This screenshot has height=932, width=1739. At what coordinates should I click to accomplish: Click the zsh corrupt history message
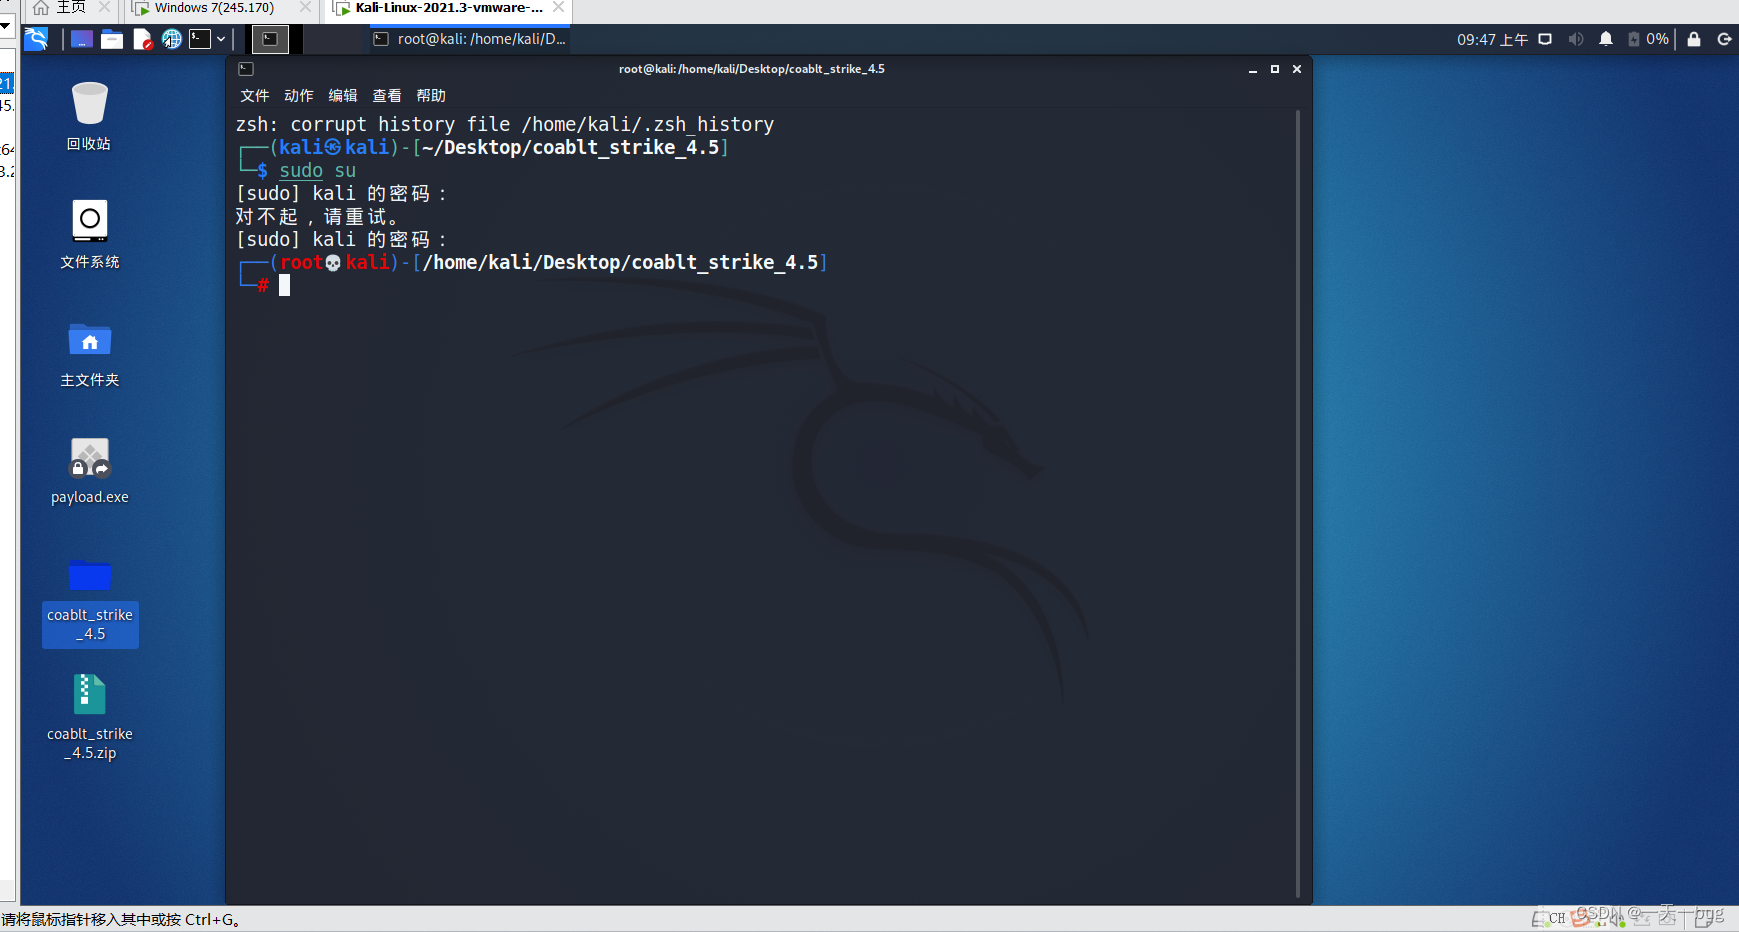point(505,124)
